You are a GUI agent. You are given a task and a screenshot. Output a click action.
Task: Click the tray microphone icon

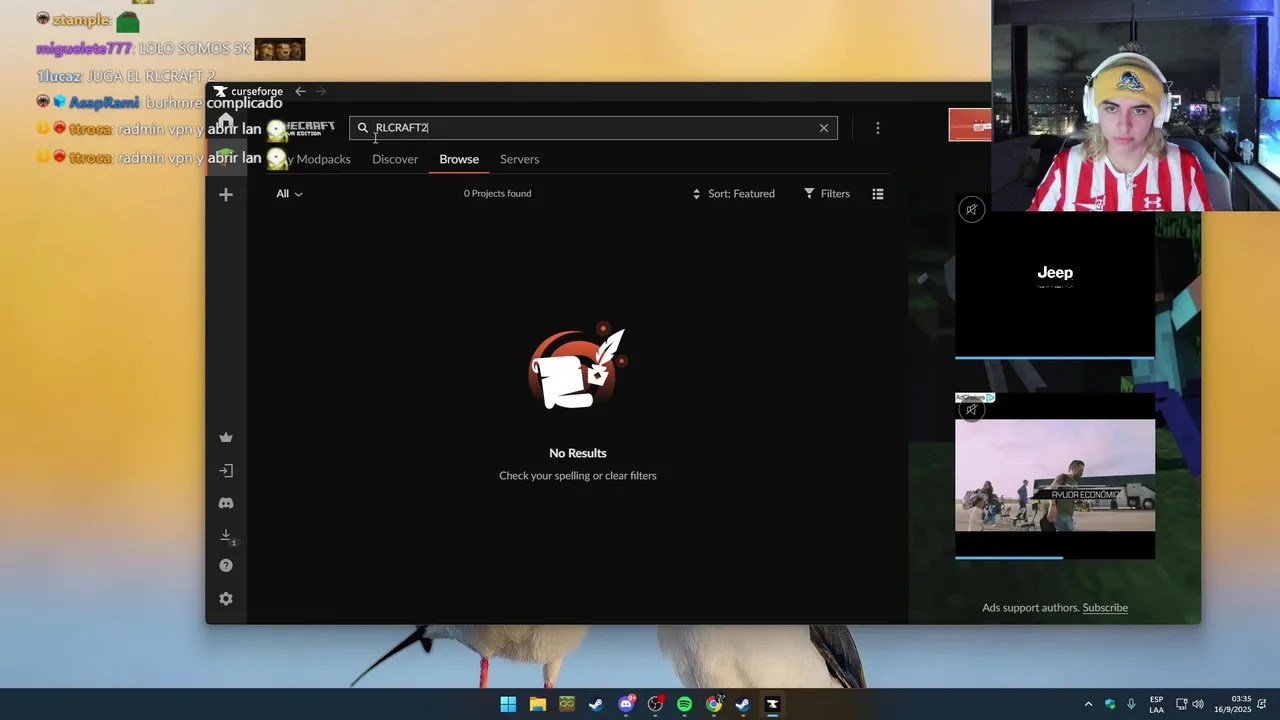click(x=1131, y=704)
